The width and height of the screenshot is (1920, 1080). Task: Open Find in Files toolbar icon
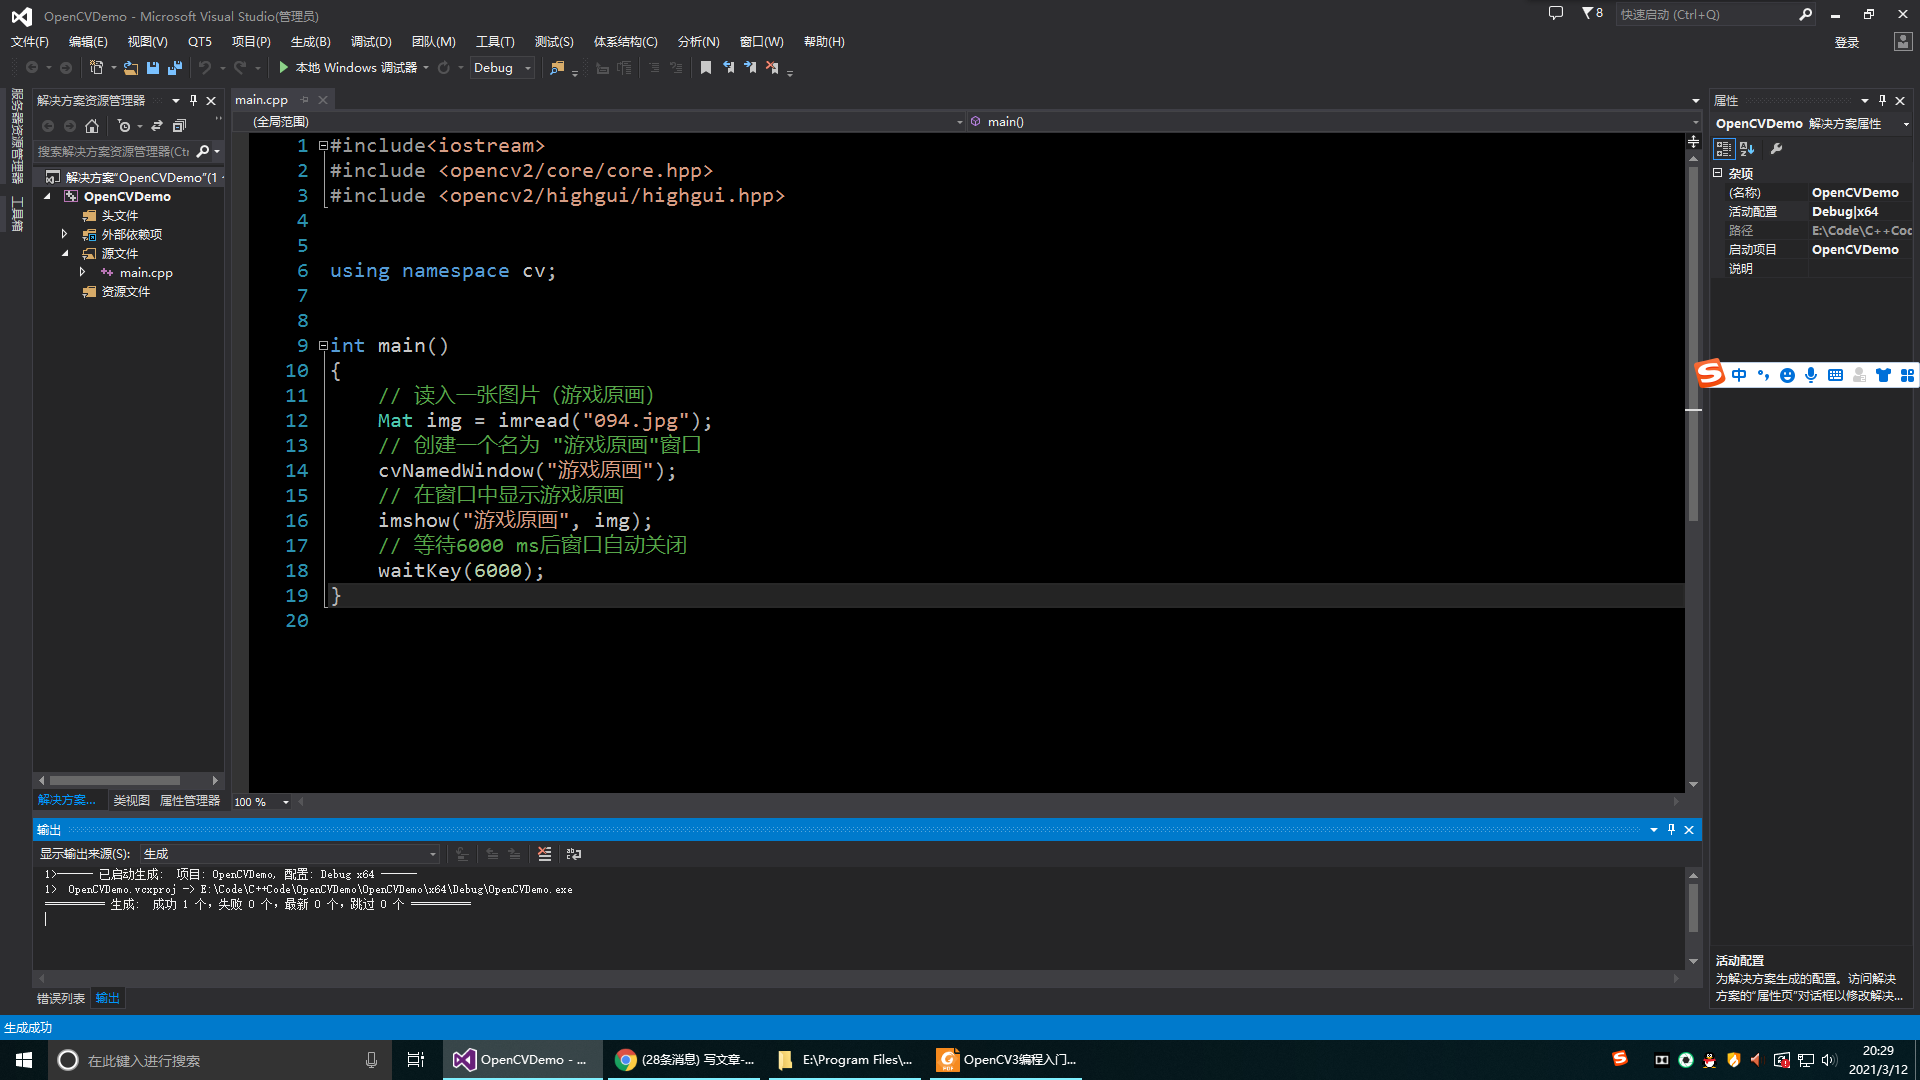[x=557, y=68]
